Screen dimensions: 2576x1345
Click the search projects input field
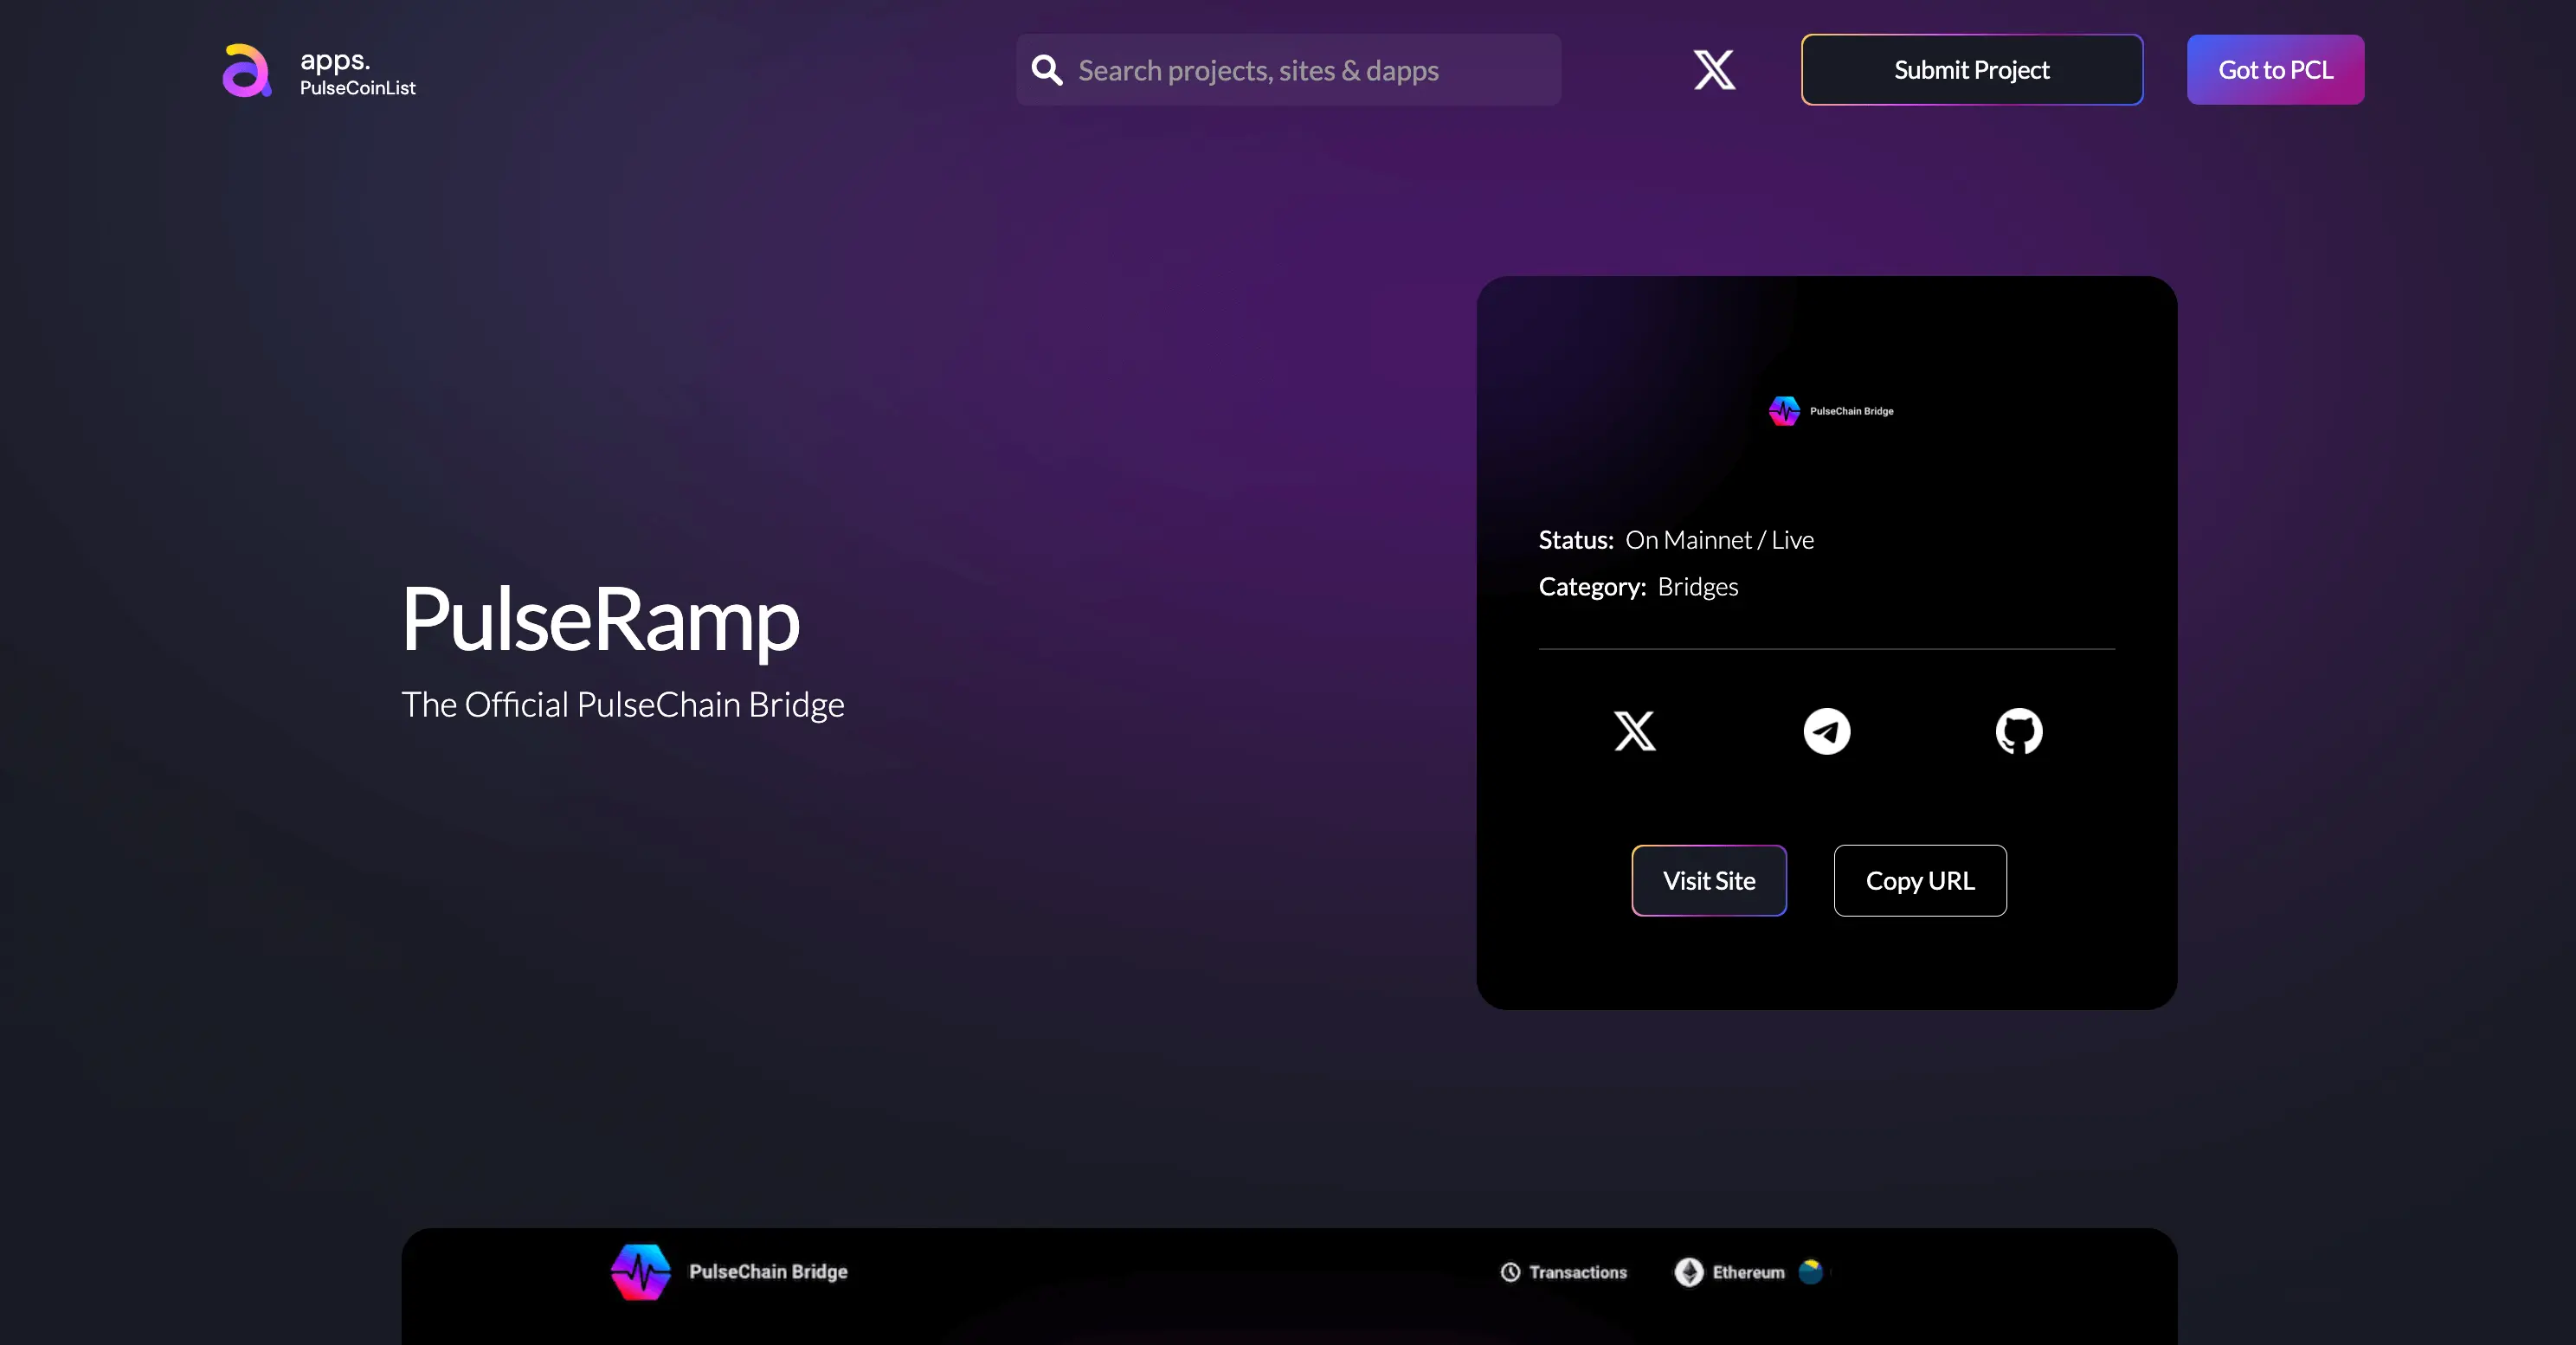point(1288,69)
